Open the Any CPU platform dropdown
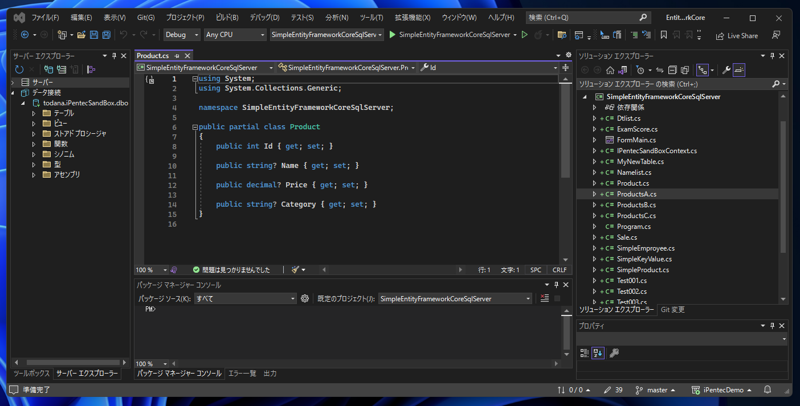The image size is (800, 406). [235, 35]
